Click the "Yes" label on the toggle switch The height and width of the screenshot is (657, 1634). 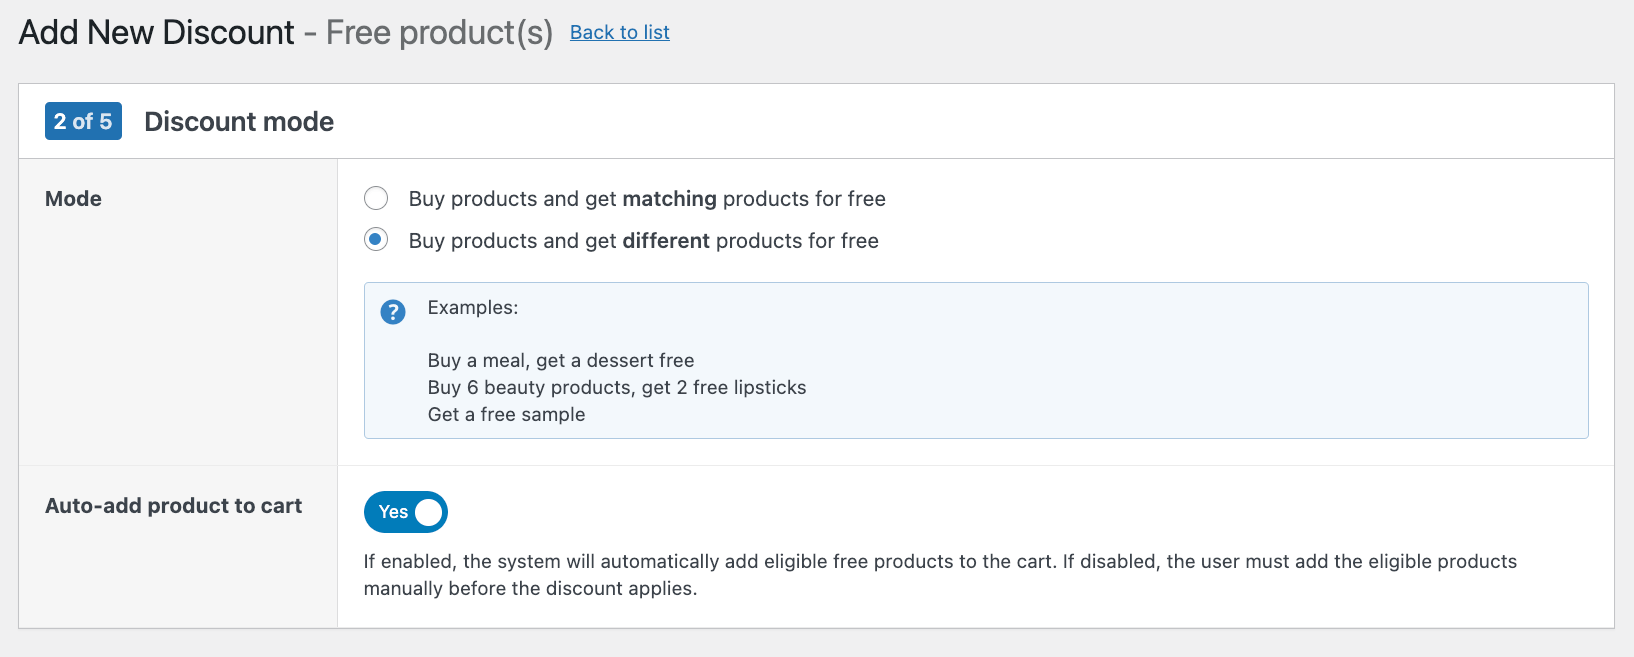click(391, 512)
